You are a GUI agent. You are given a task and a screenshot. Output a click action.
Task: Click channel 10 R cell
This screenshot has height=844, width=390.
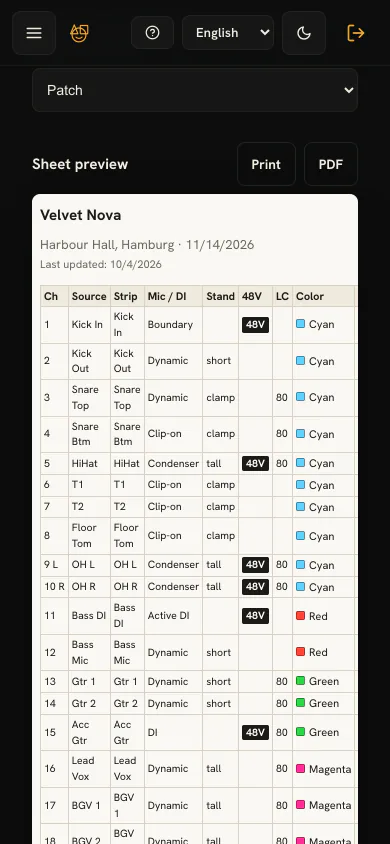[54, 587]
